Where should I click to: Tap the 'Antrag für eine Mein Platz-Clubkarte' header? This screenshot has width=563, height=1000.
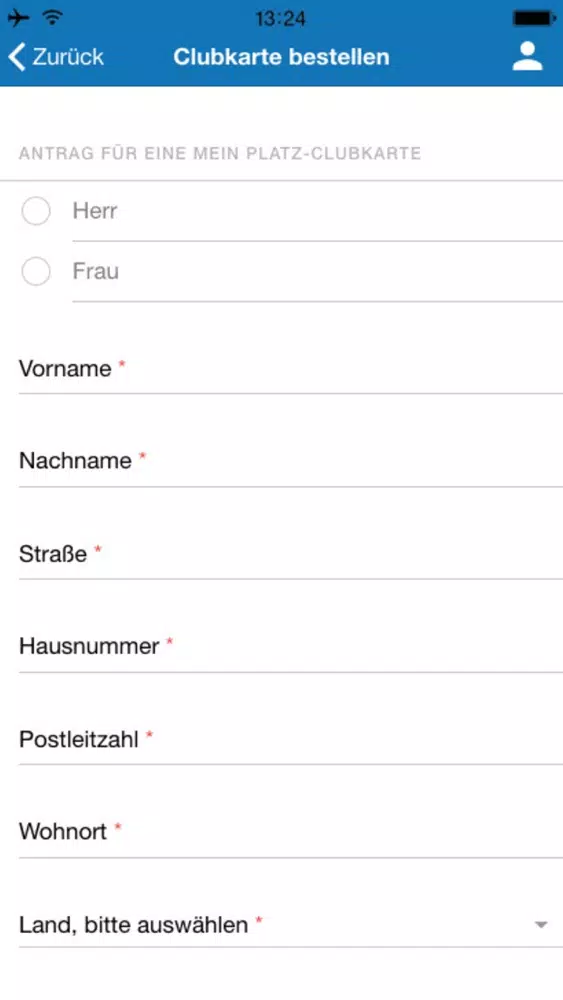(x=220, y=154)
